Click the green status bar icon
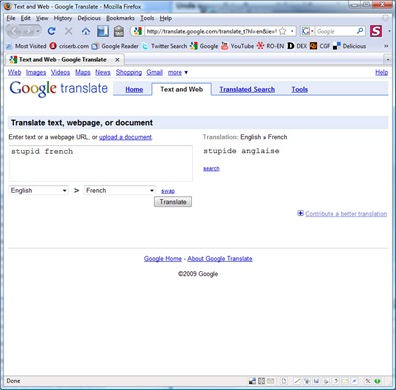The image size is (396, 390). [377, 381]
